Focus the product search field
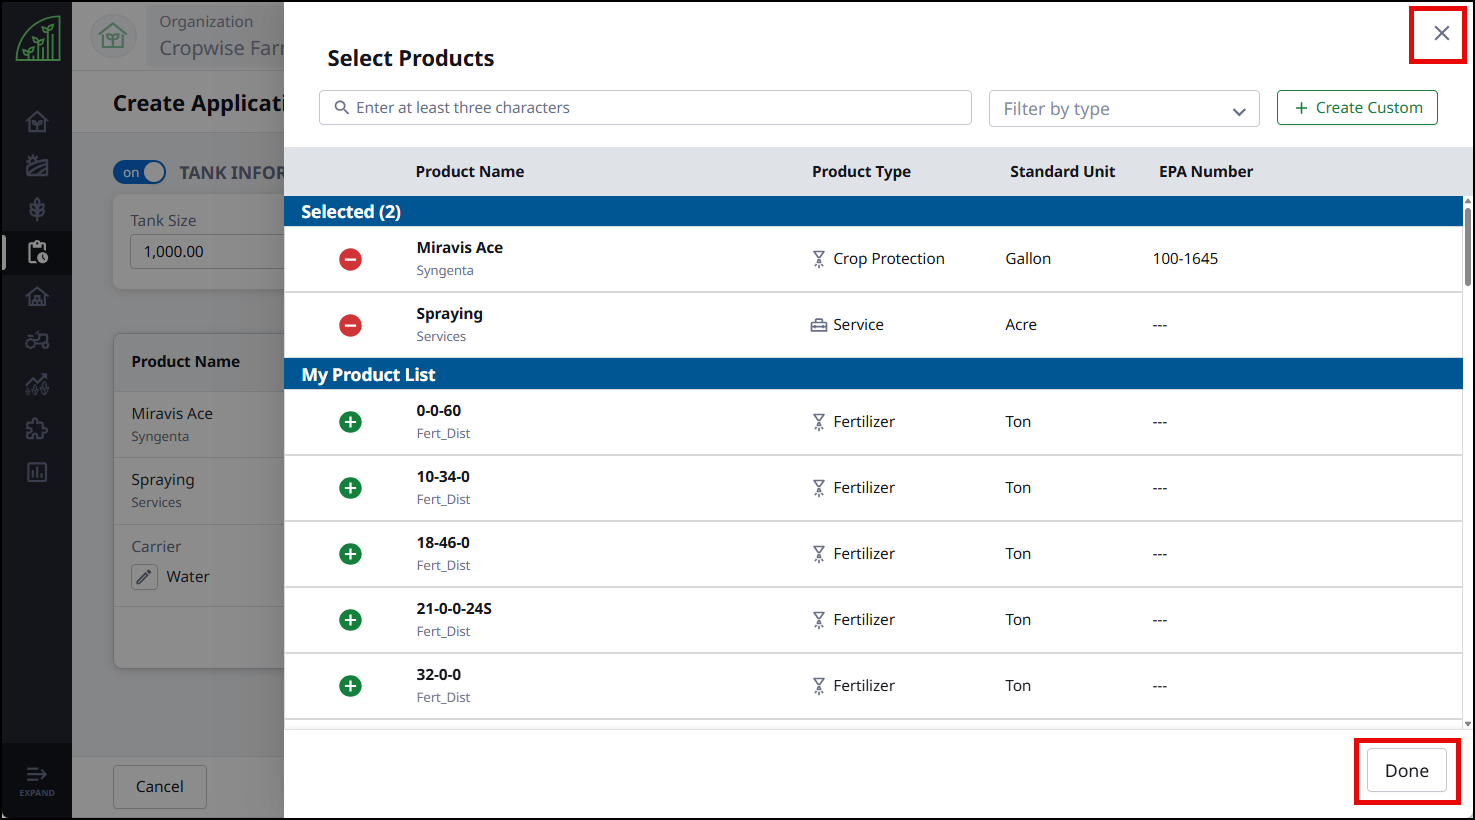The width and height of the screenshot is (1475, 820). 645,108
